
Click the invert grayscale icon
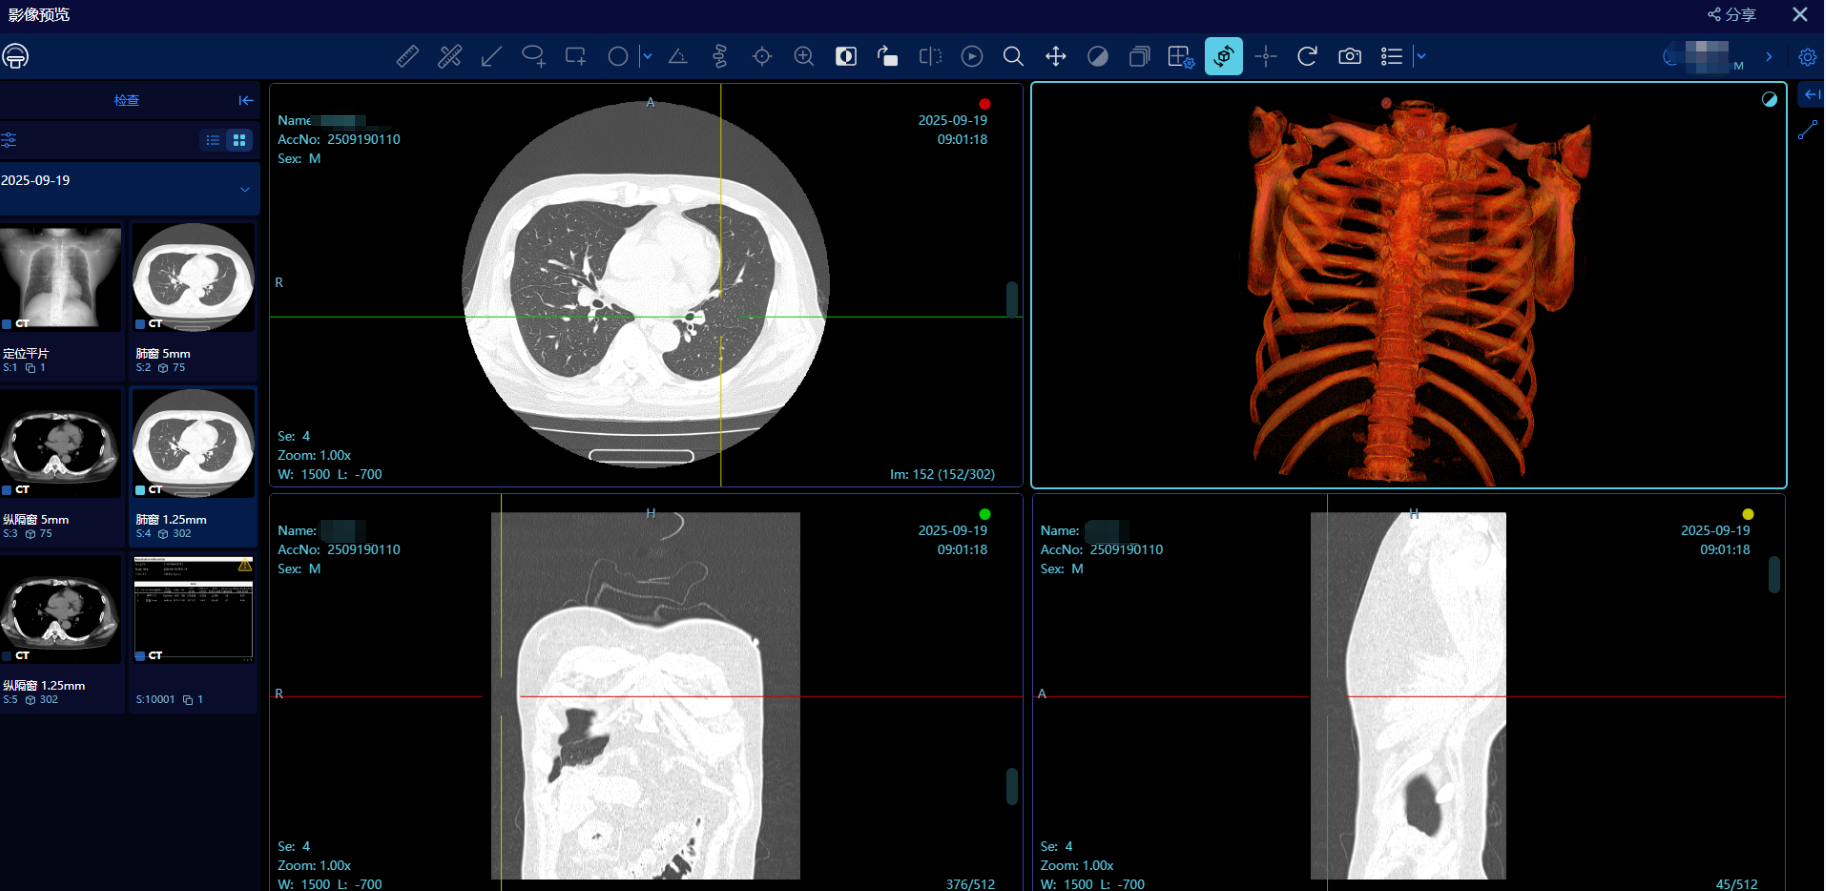846,56
